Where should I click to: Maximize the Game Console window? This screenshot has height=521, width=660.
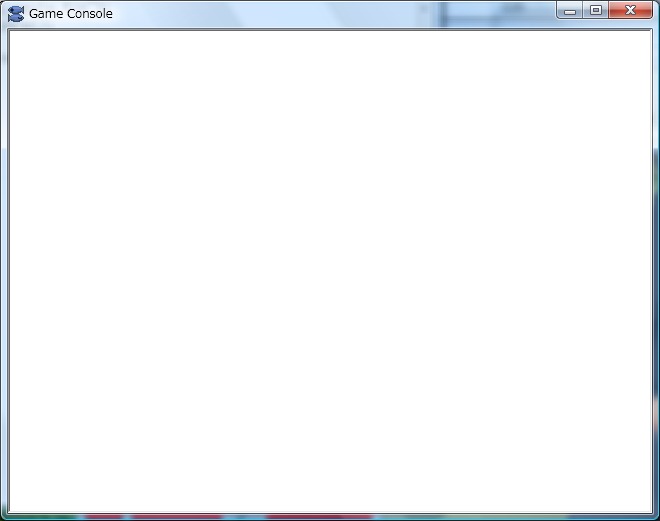(596, 10)
